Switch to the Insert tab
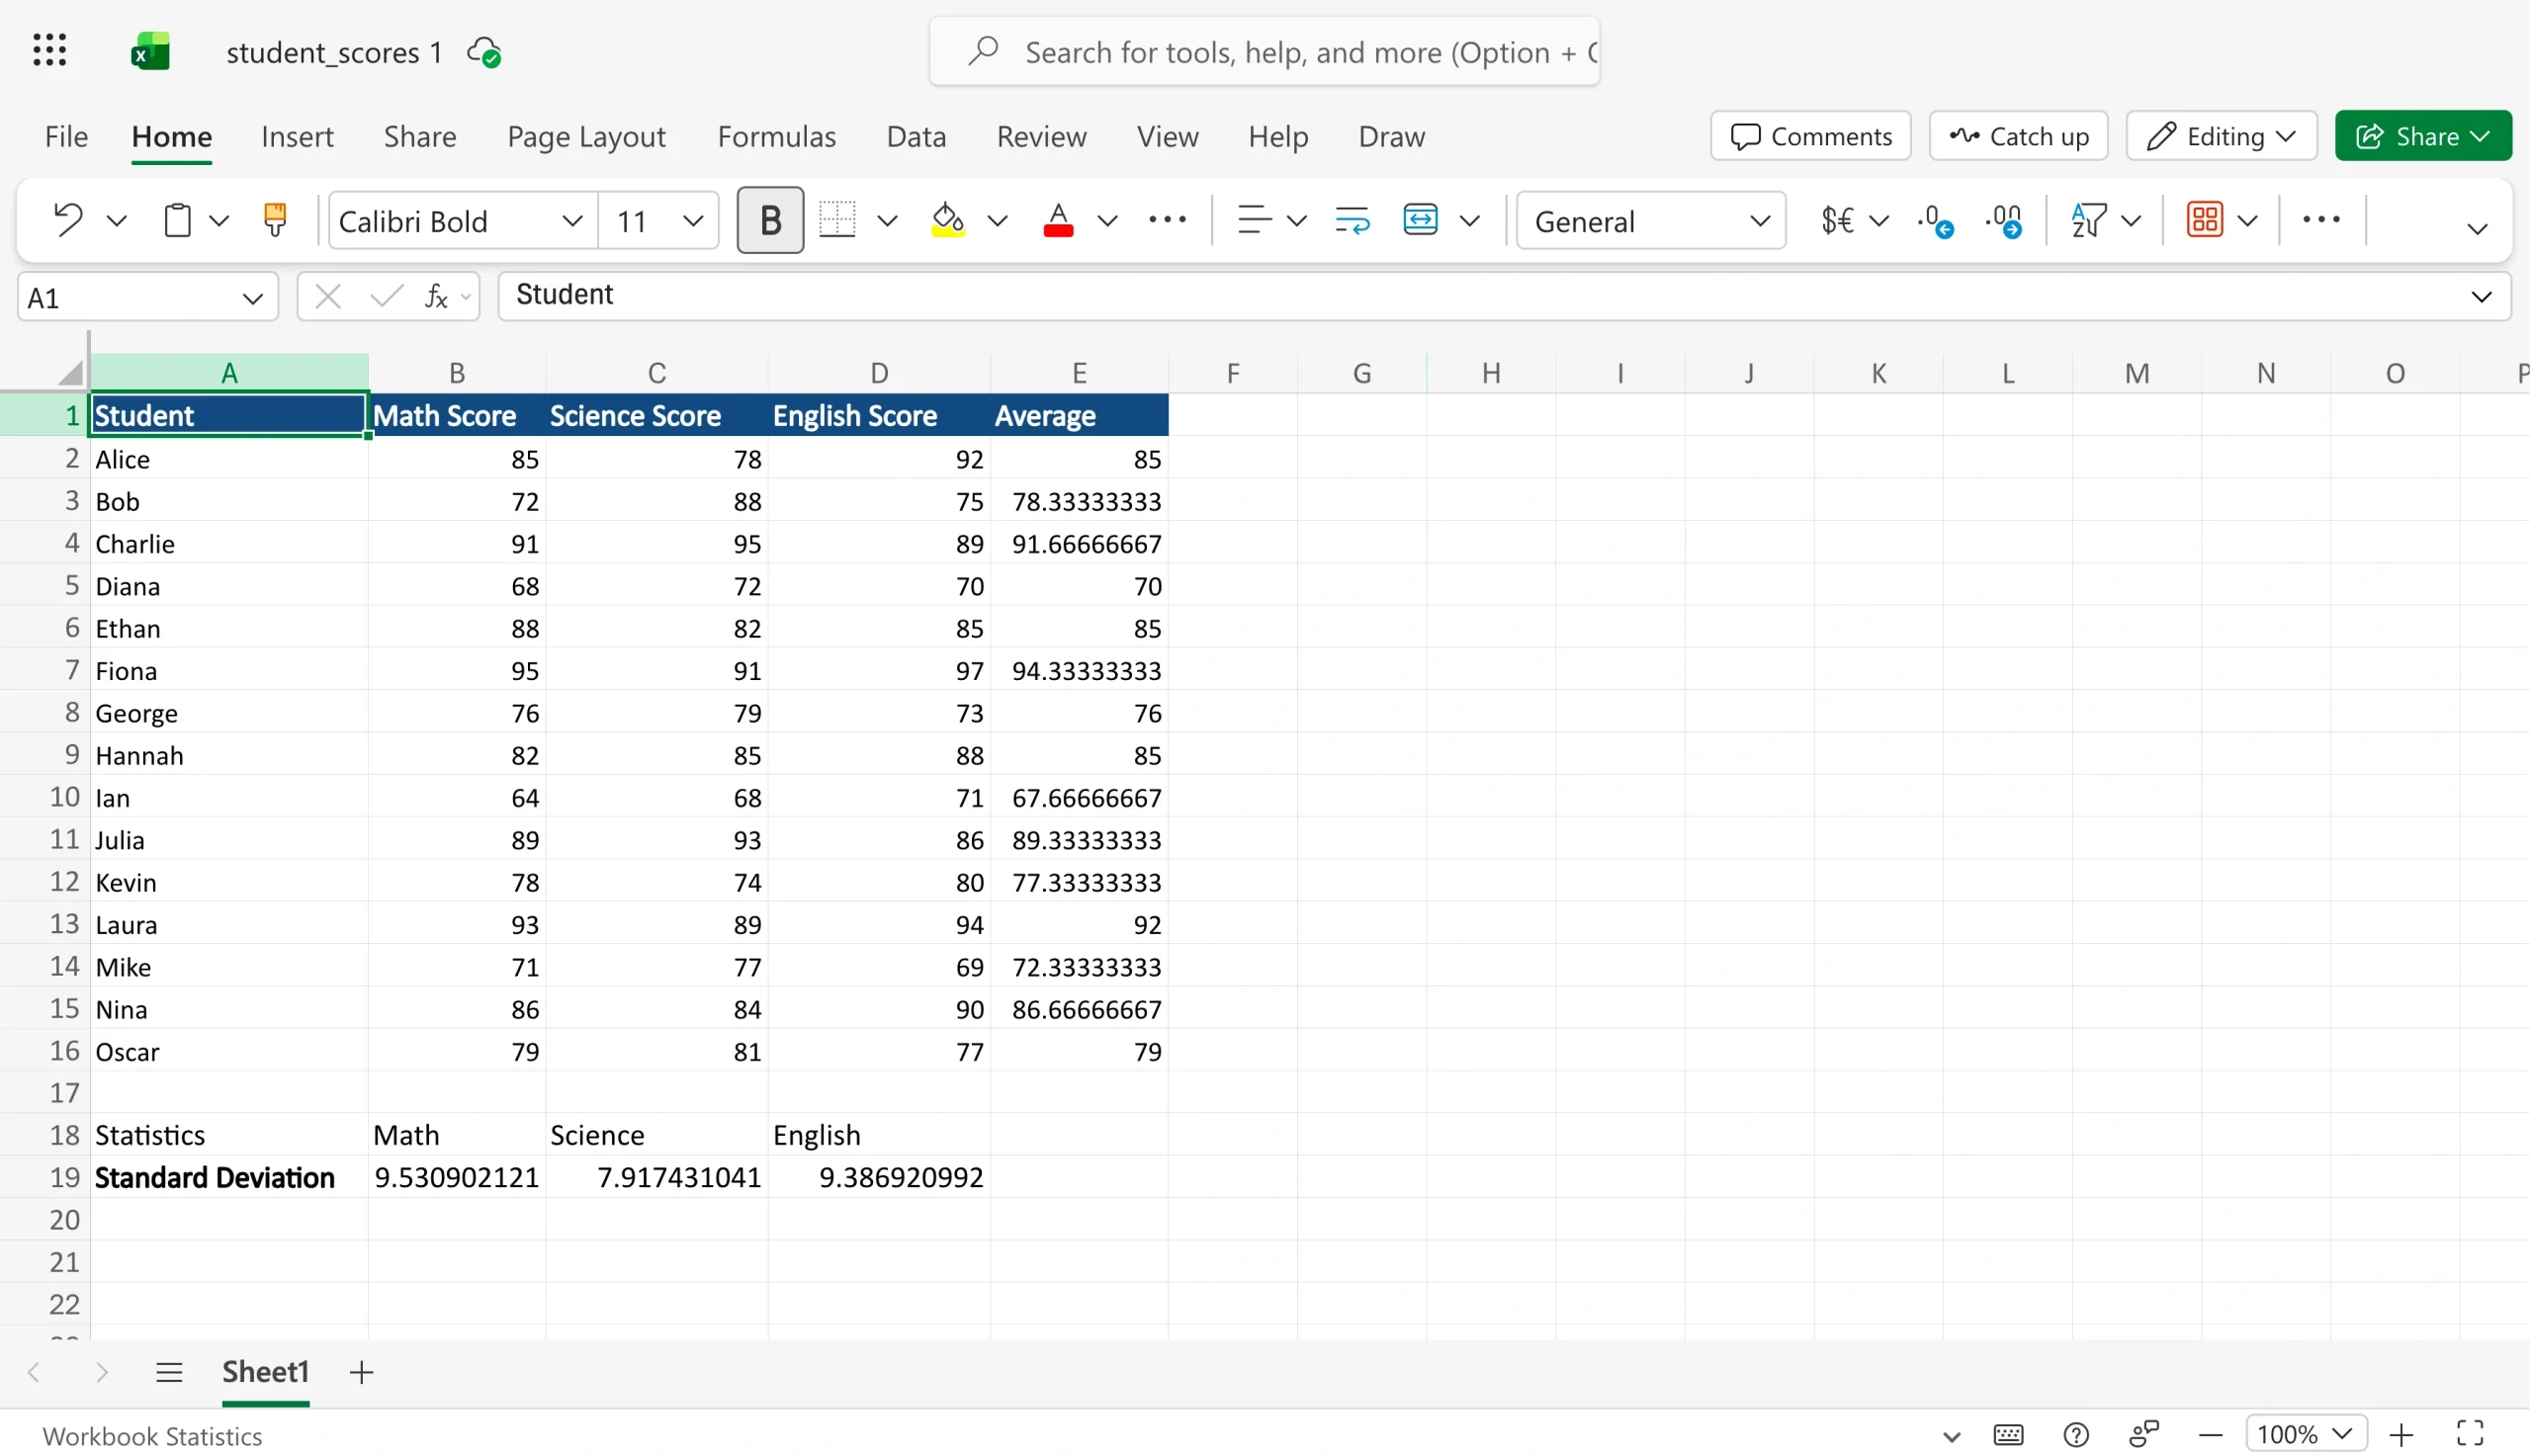Viewport: 2531px width, 1456px height. [x=297, y=136]
